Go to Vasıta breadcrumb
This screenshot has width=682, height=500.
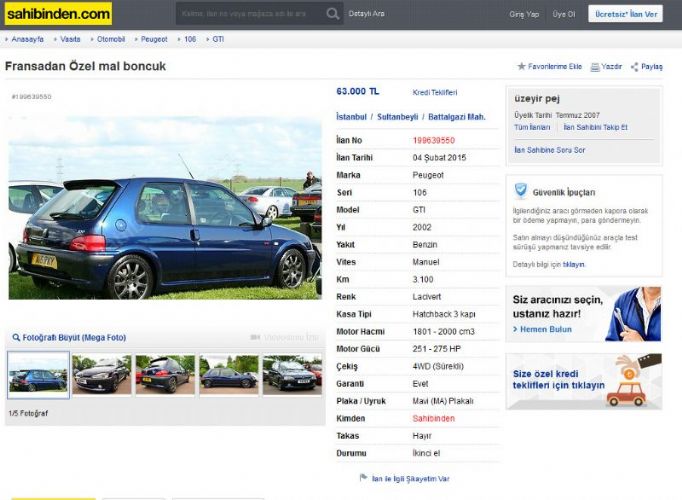click(x=70, y=39)
